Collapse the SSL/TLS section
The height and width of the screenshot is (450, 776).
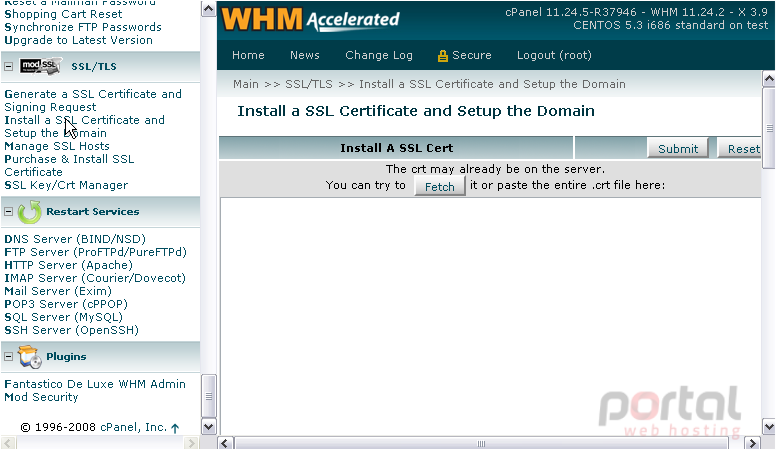pyautogui.click(x=8, y=66)
